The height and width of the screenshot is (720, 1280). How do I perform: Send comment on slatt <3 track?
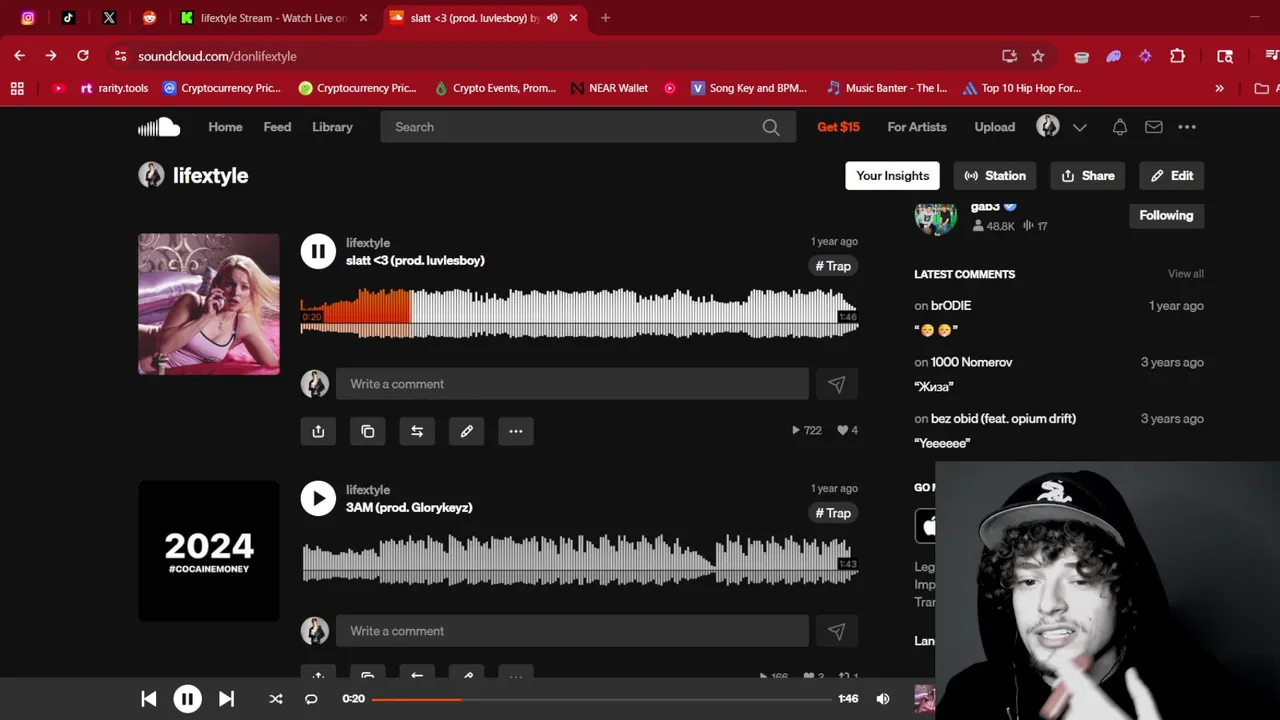click(837, 384)
